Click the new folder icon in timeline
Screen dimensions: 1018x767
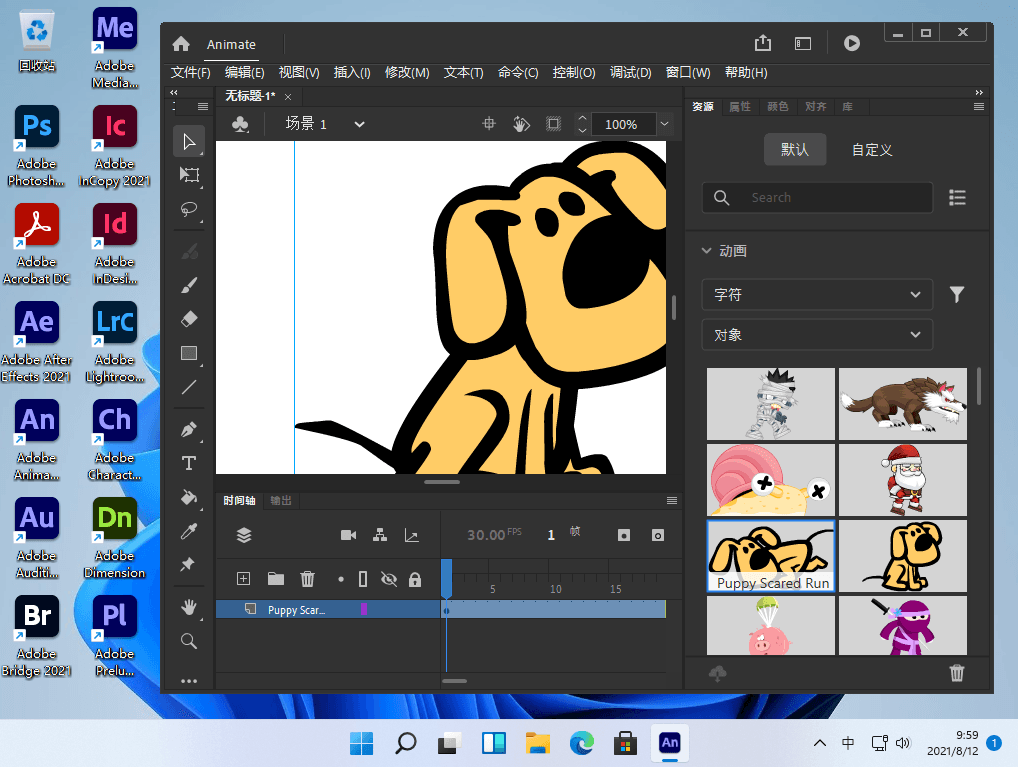click(276, 579)
